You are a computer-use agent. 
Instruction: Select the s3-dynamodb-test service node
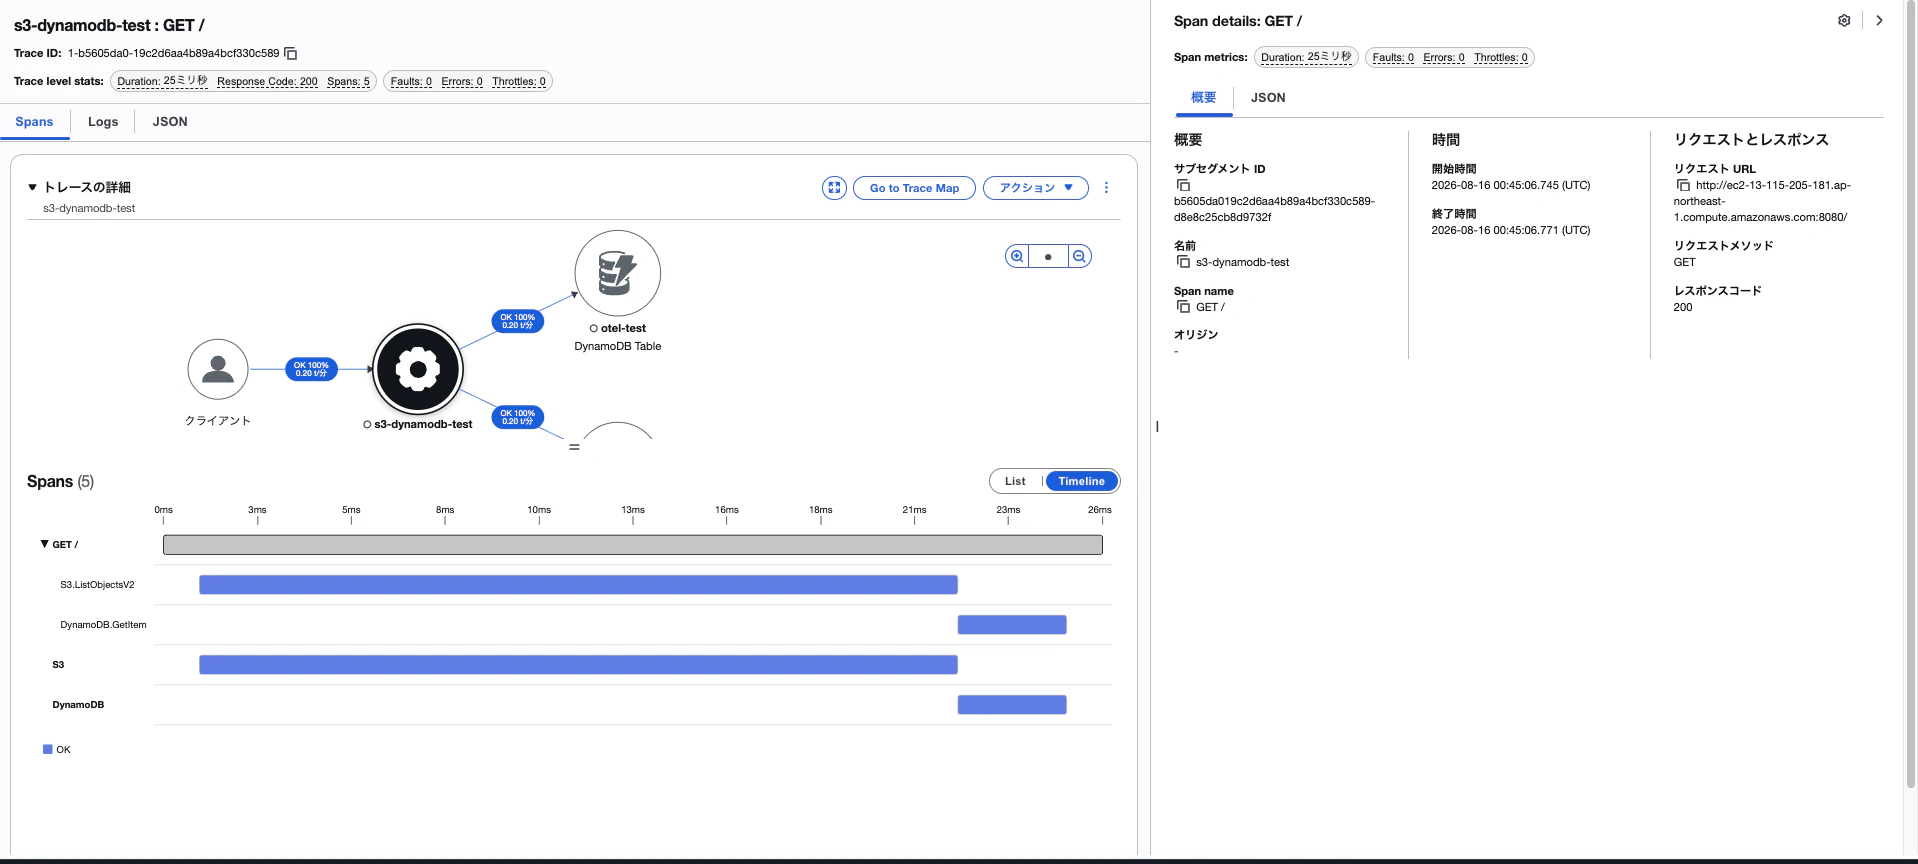418,369
